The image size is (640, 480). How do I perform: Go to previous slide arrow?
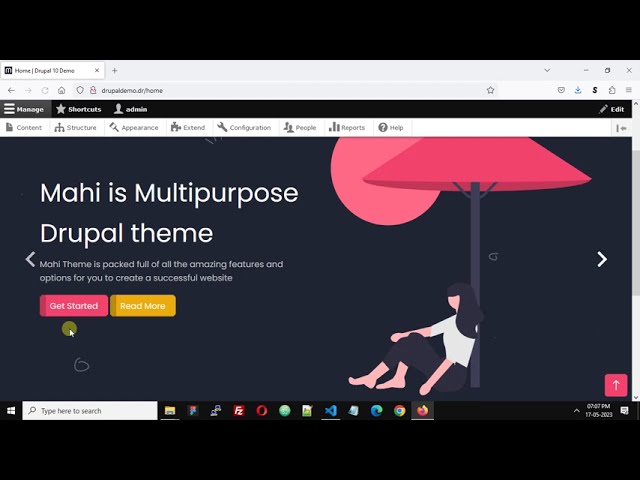coord(30,259)
